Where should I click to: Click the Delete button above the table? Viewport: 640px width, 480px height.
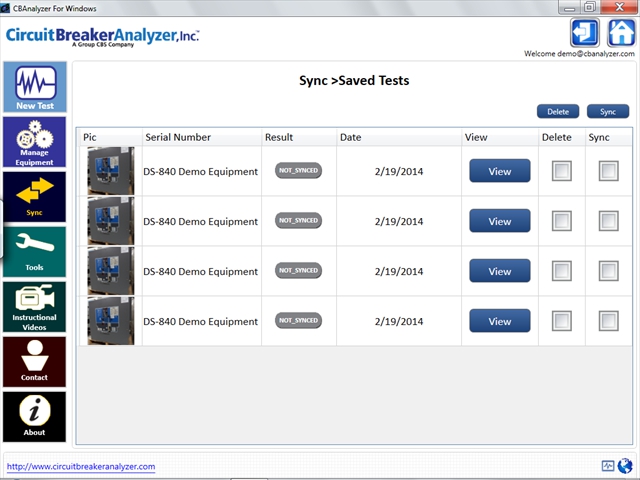click(x=558, y=111)
